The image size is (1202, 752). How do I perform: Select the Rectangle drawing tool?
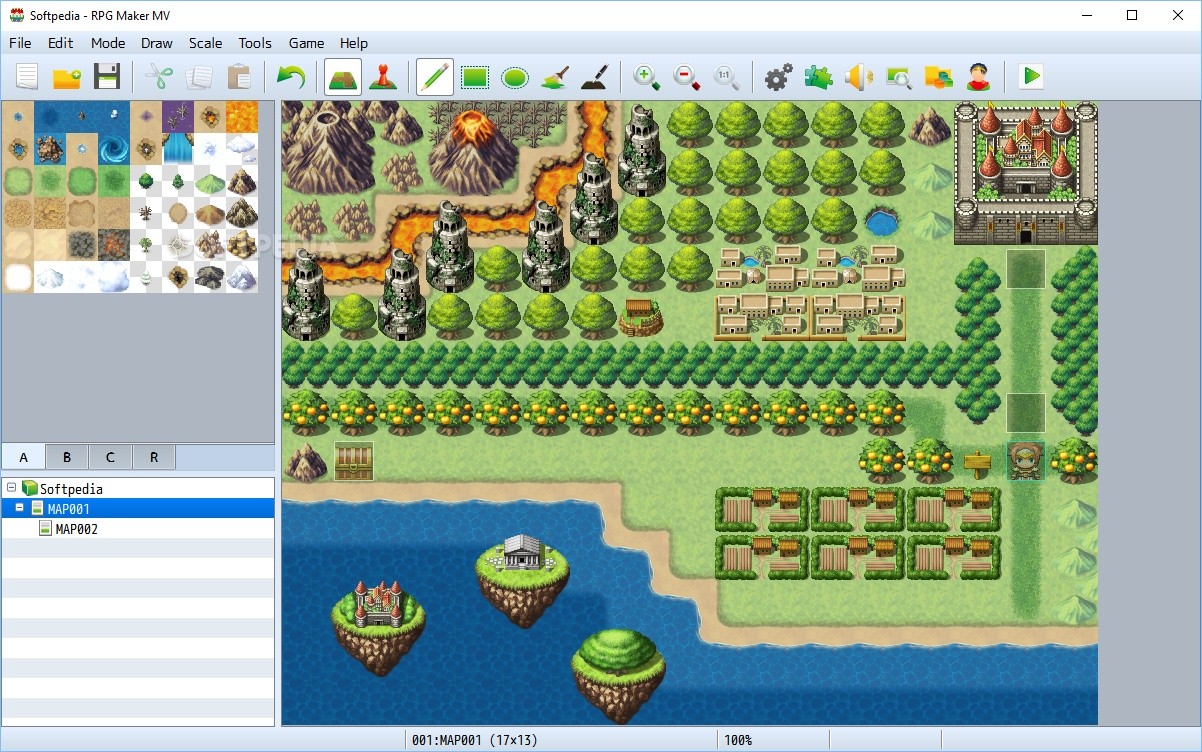pos(474,76)
